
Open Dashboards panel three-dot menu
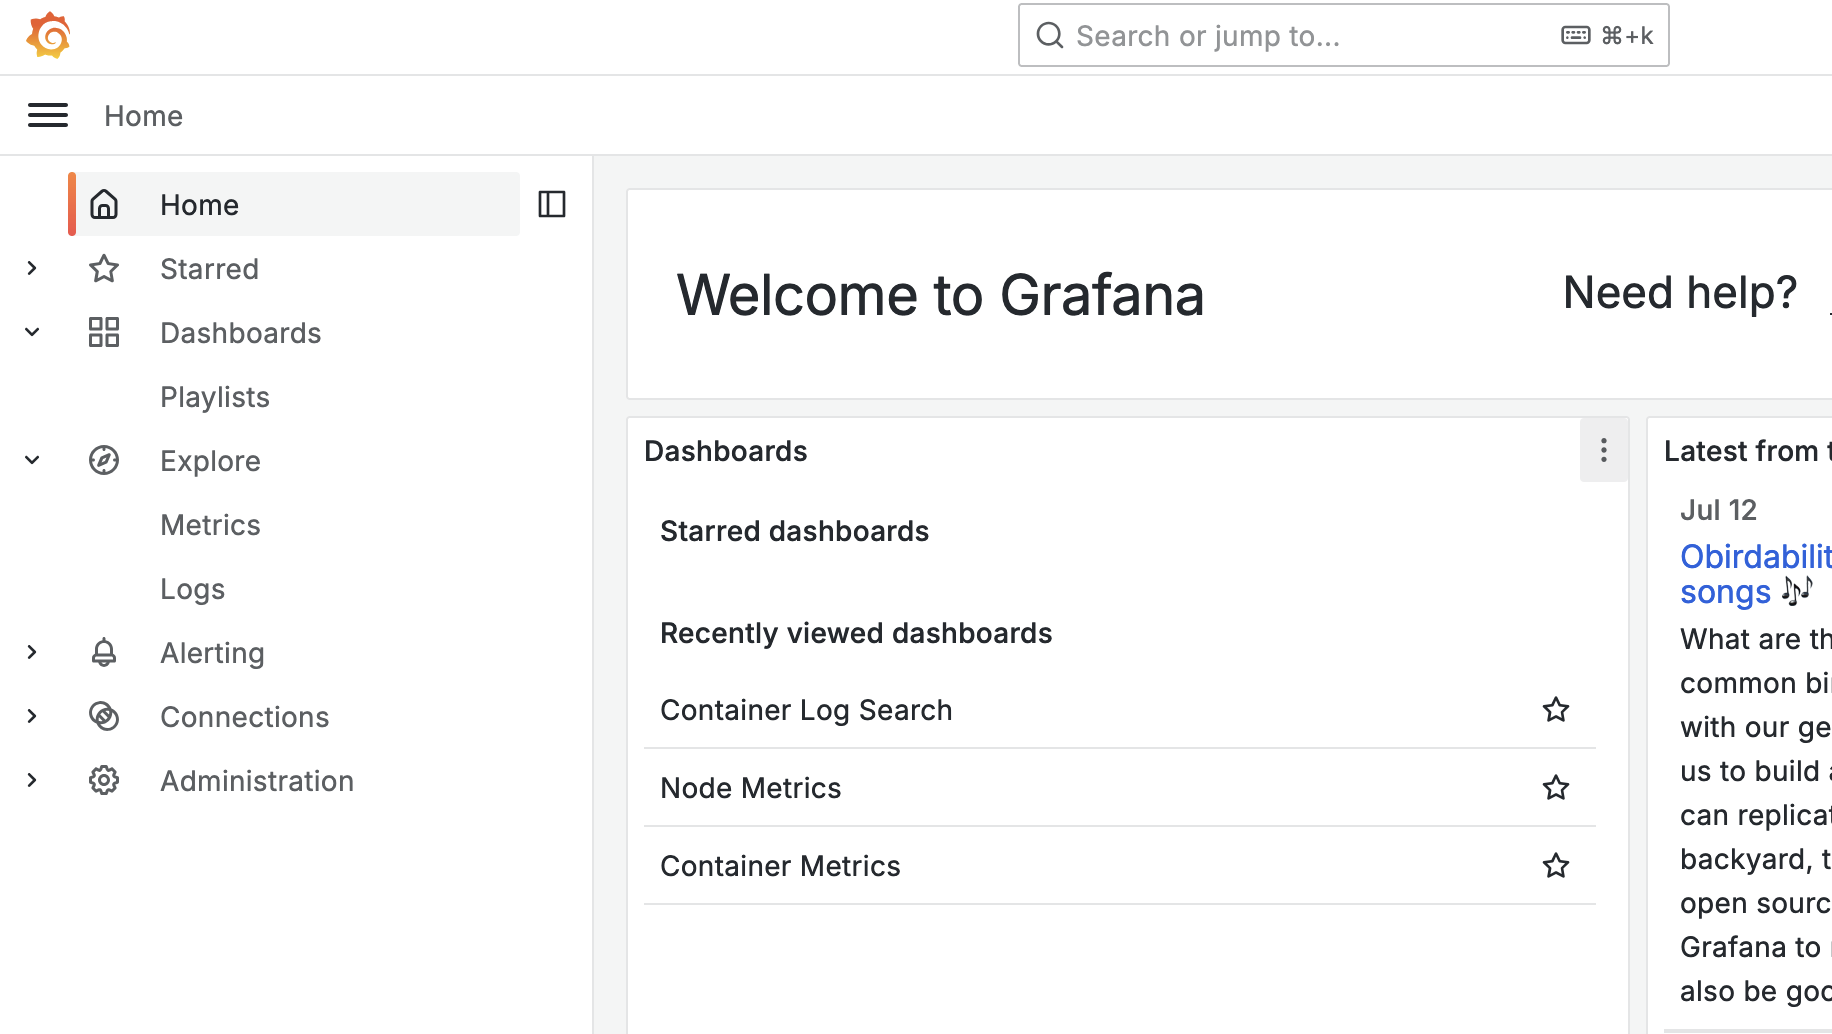coord(1604,451)
